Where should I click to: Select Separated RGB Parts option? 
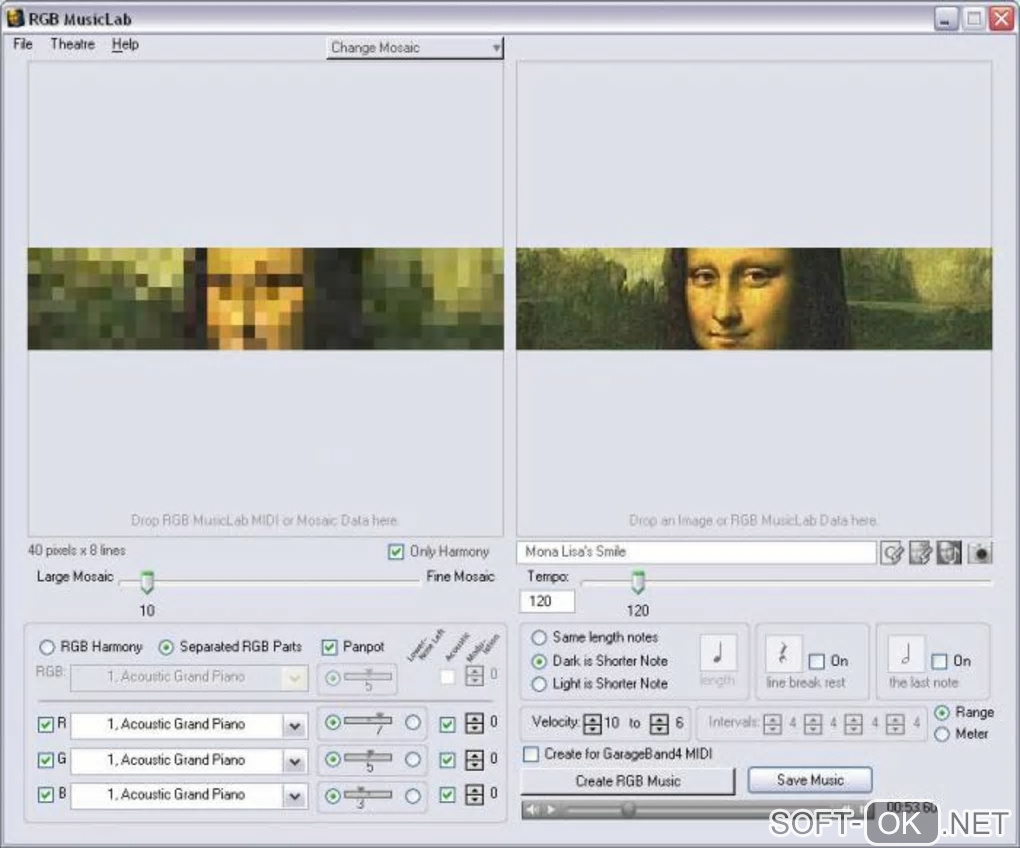166,647
